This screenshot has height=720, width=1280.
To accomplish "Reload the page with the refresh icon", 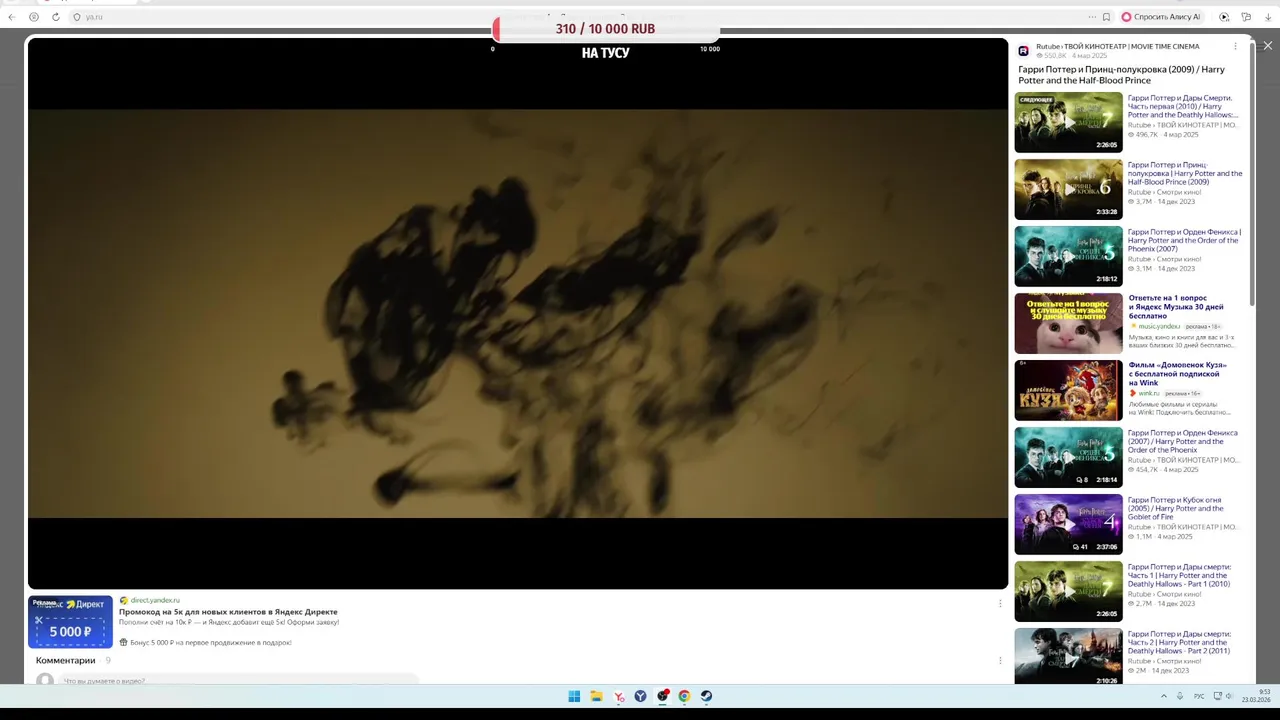I will click(x=56, y=17).
